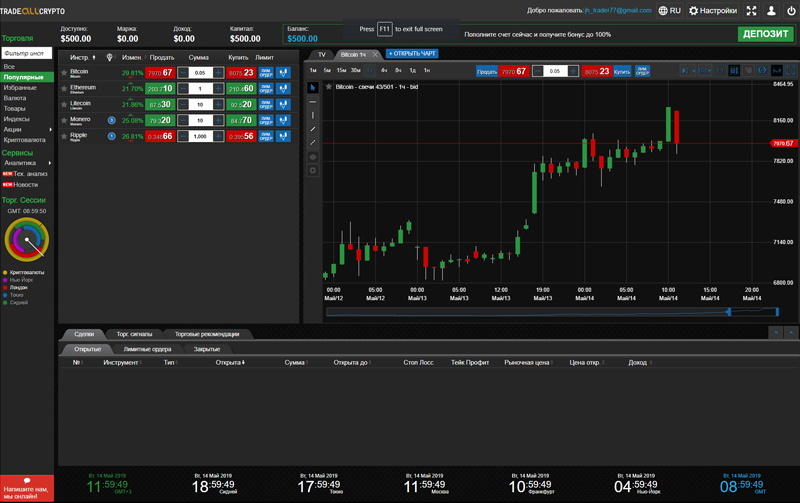800x503 pixels.
Task: Open the Закрытые deals sub-tab
Action: tap(207, 349)
